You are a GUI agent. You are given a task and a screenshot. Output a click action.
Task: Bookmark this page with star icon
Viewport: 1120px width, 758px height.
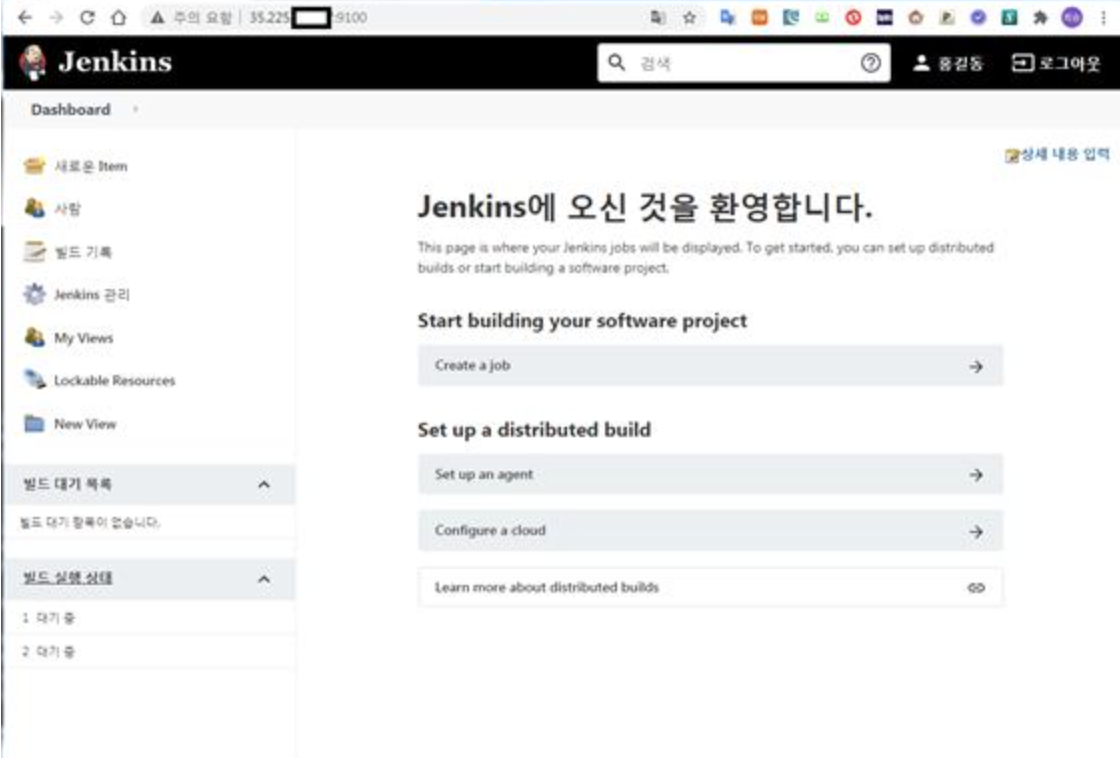point(689,18)
